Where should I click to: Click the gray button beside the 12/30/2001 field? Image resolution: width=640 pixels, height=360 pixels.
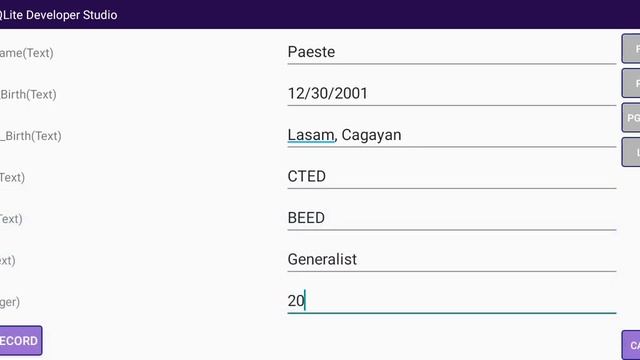[x=631, y=83]
